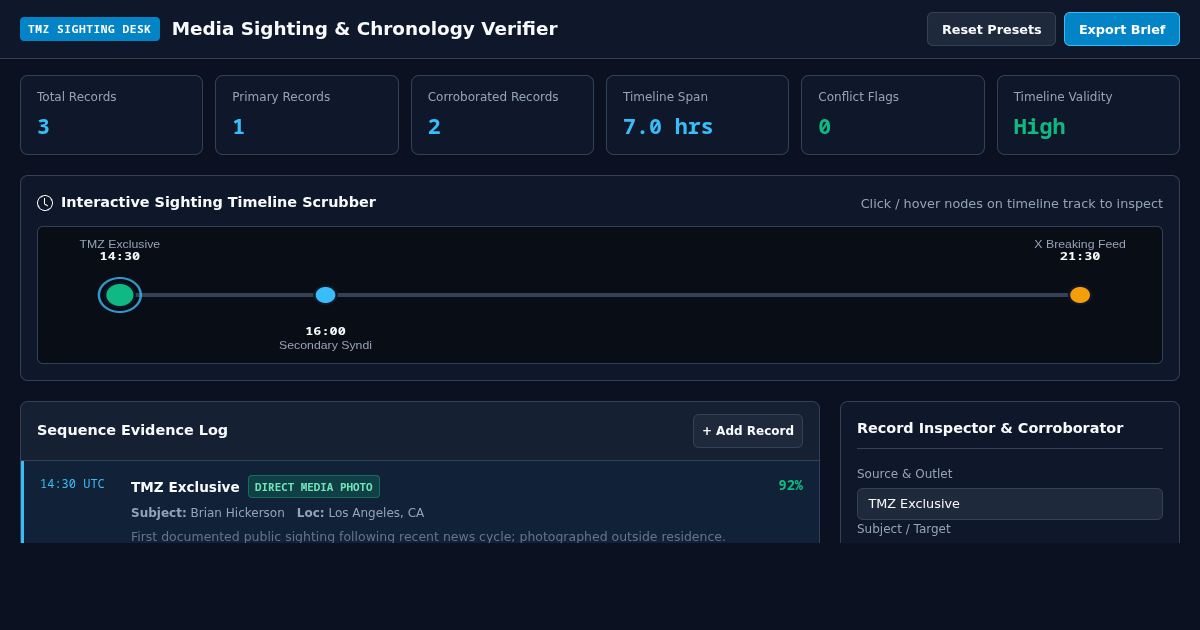The height and width of the screenshot is (630, 1200).
Task: Select the green 14:30 TMZ Exclusive node
Action: [120, 295]
